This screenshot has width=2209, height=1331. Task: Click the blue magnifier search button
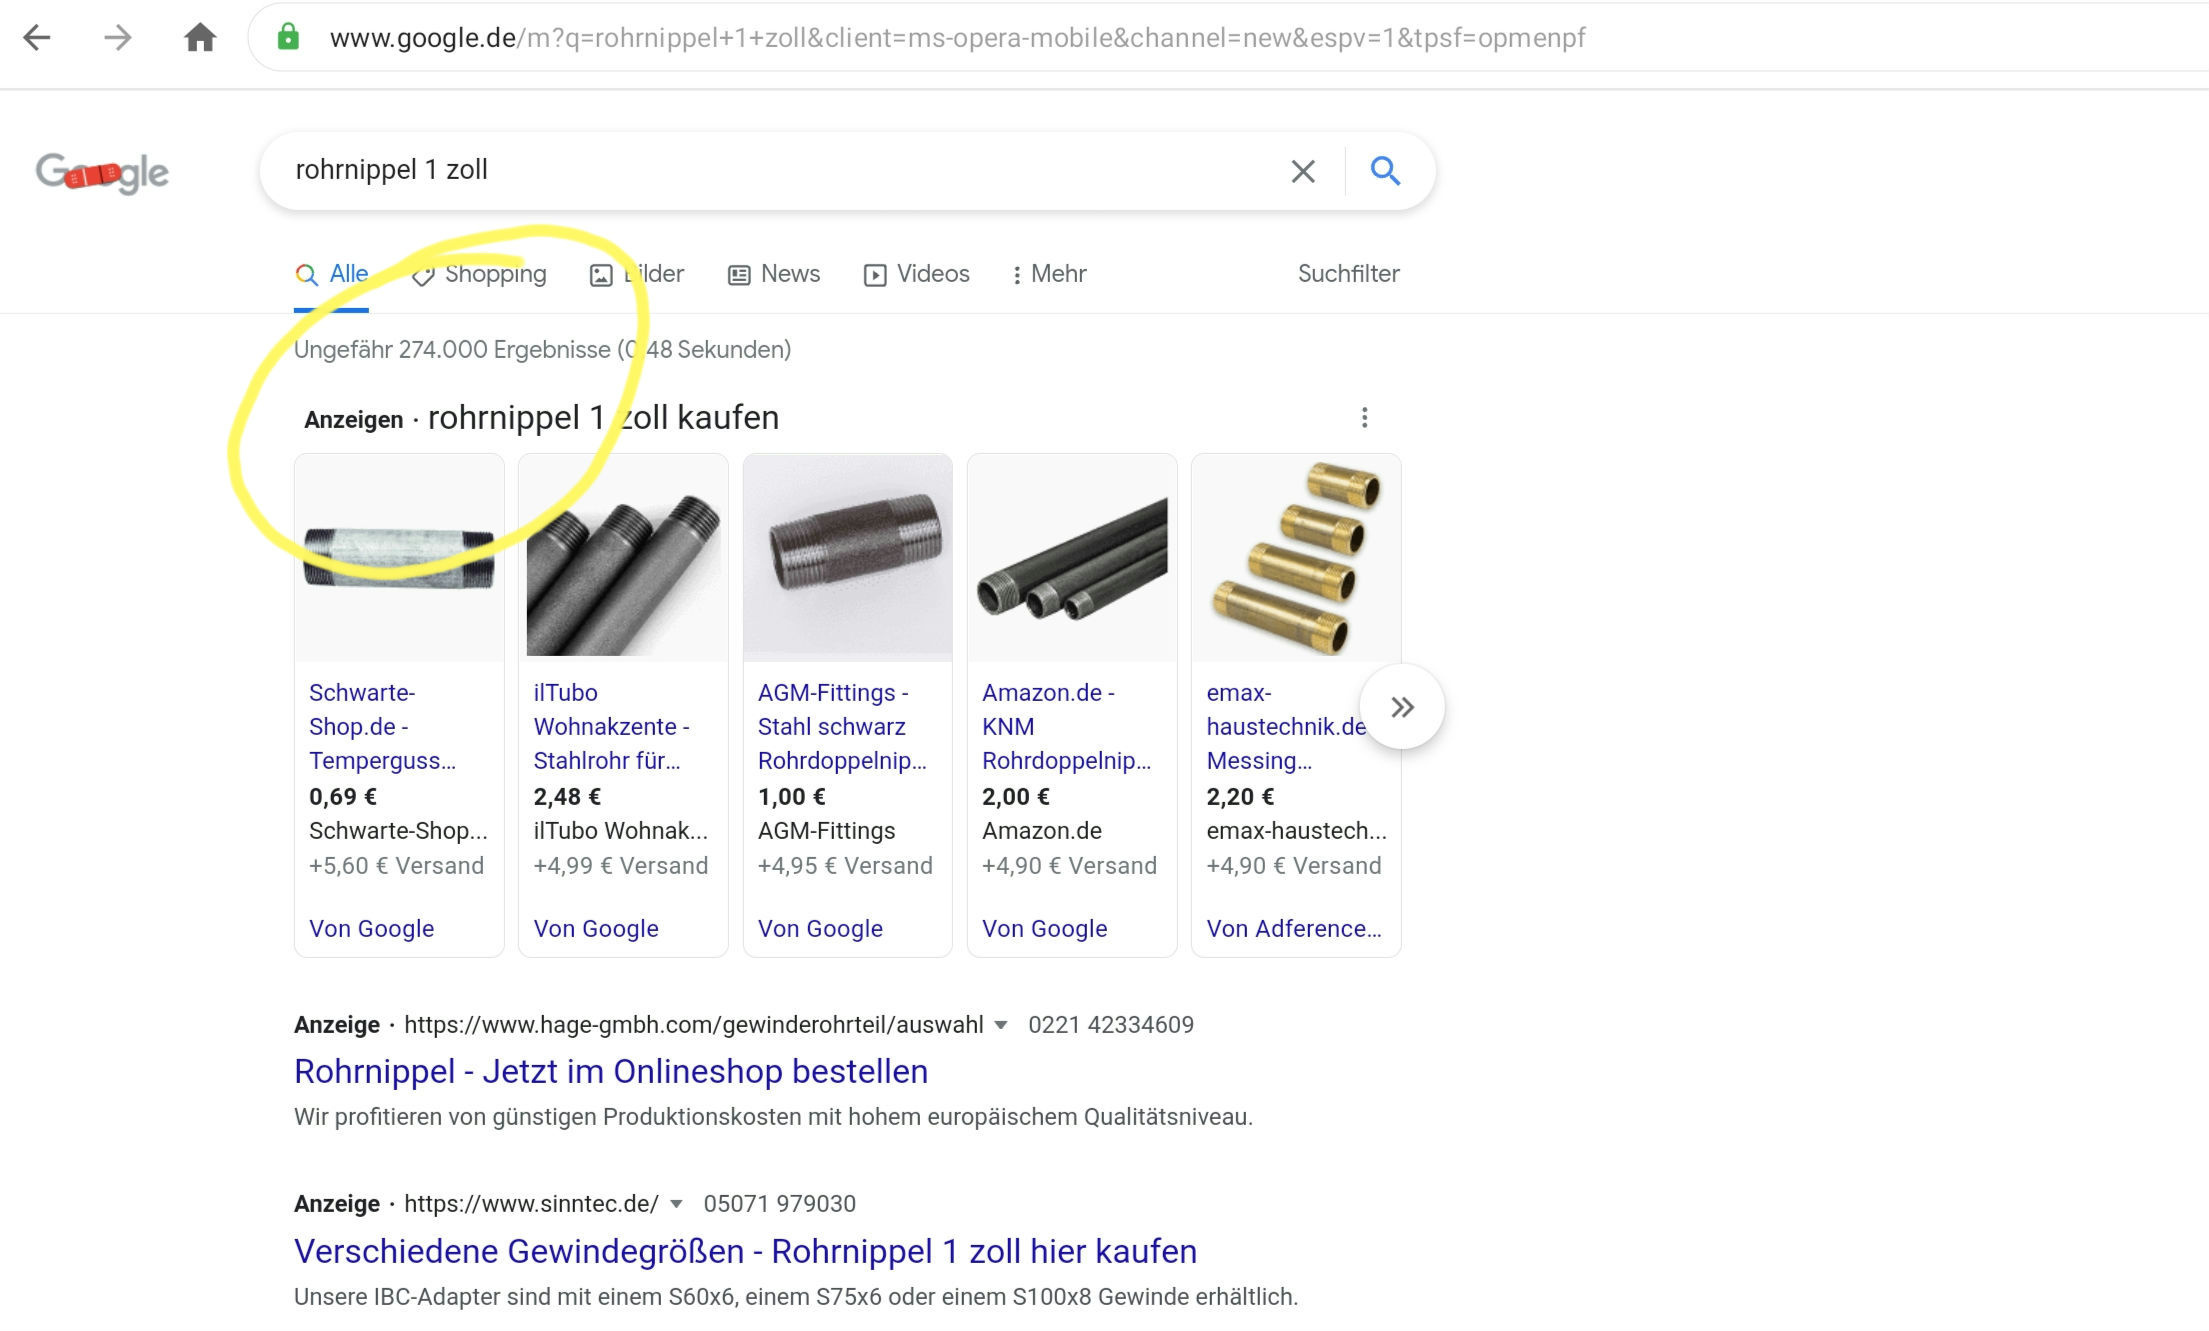point(1385,171)
